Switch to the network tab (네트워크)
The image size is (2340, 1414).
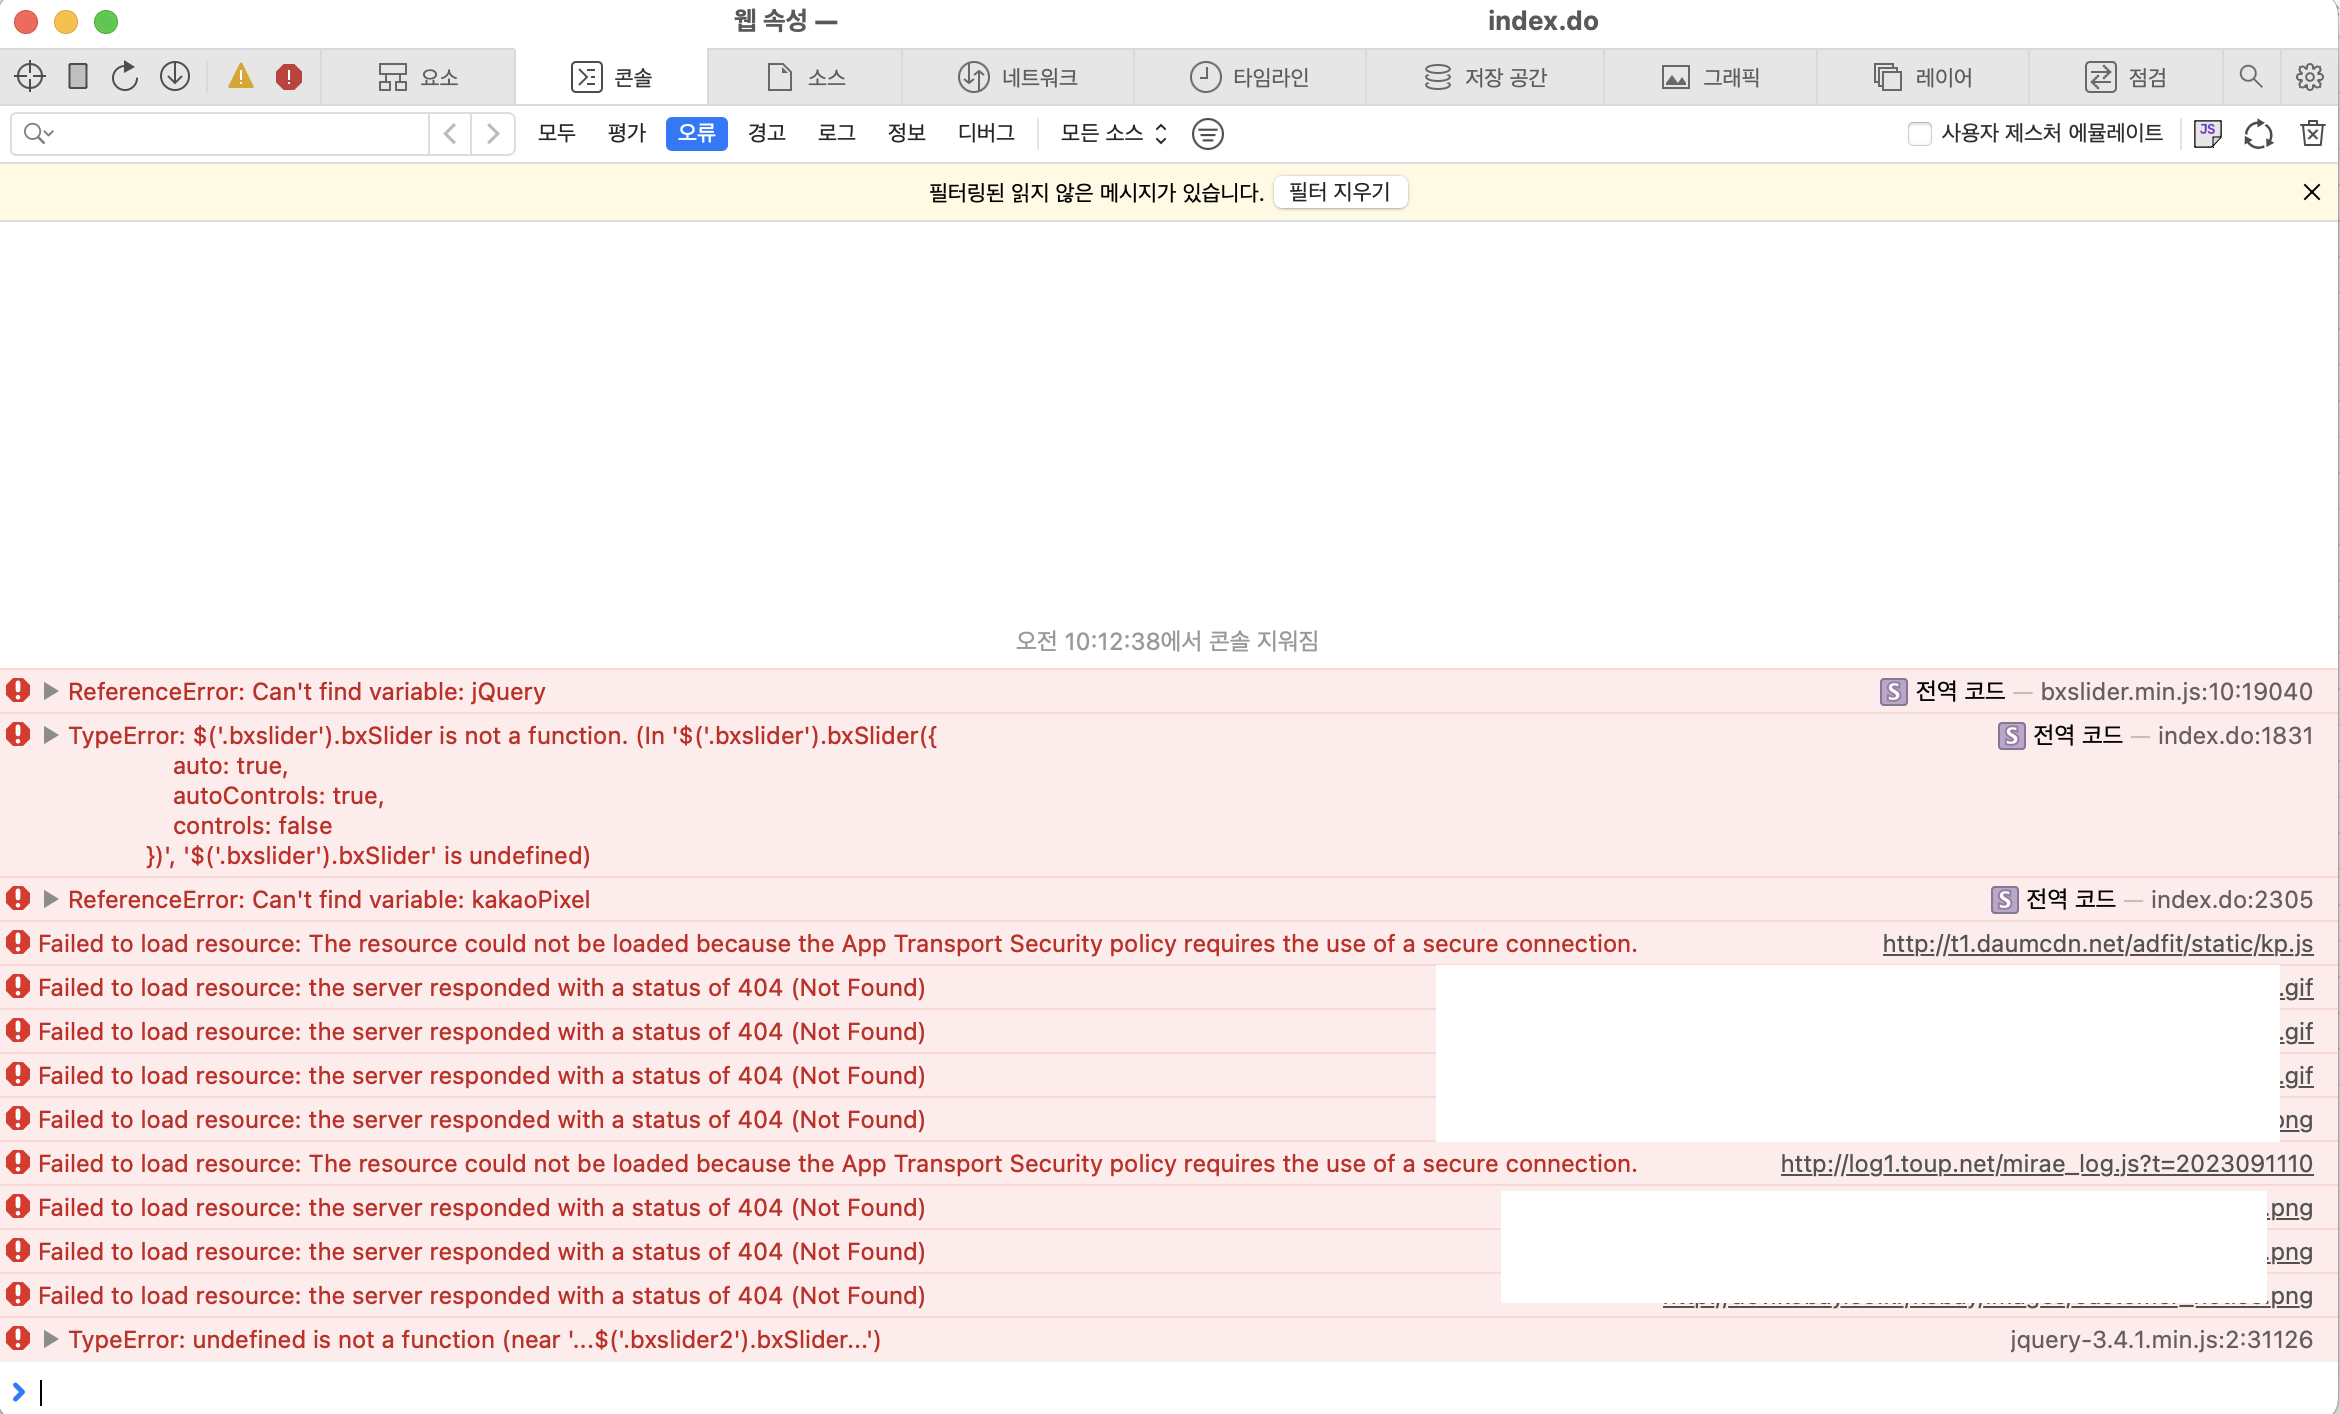click(x=1018, y=77)
